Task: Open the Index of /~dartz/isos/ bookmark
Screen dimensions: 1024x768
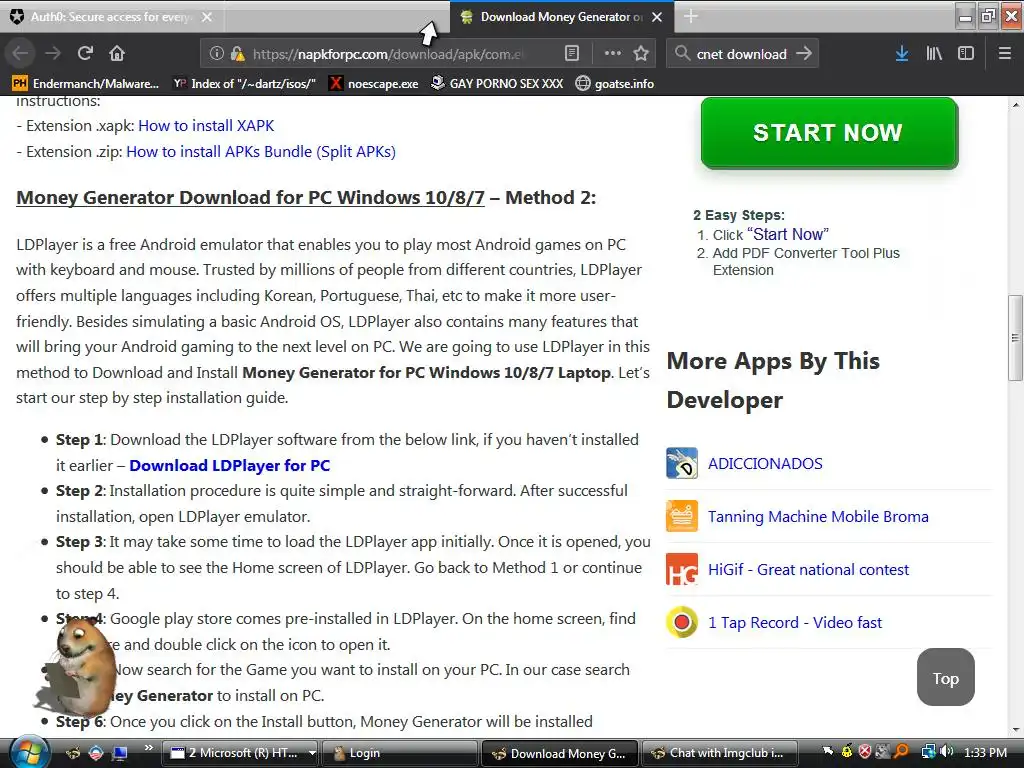Action: (x=245, y=84)
